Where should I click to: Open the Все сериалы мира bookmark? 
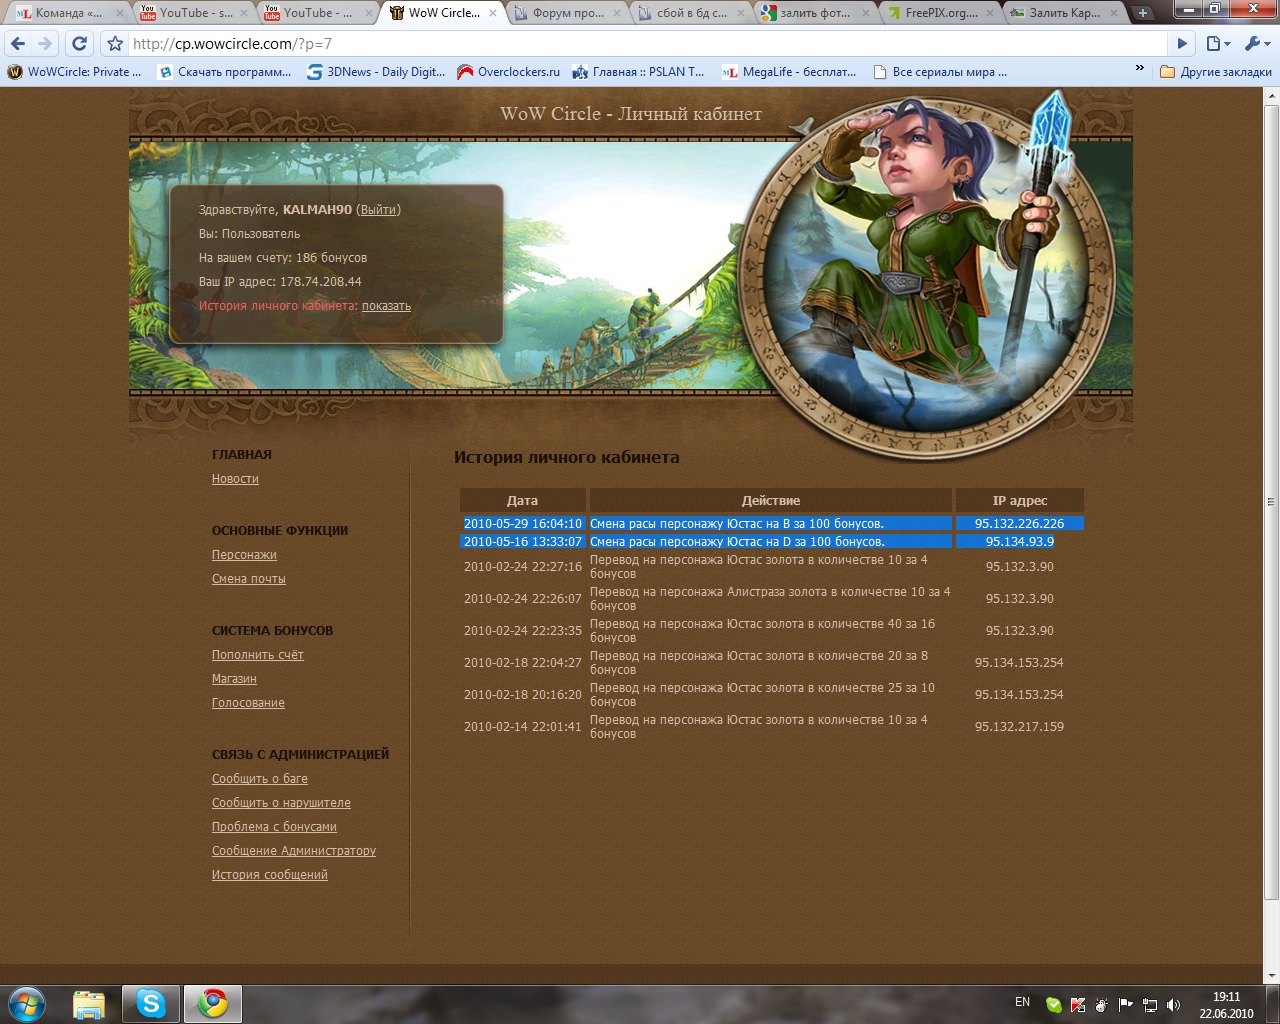(940, 72)
